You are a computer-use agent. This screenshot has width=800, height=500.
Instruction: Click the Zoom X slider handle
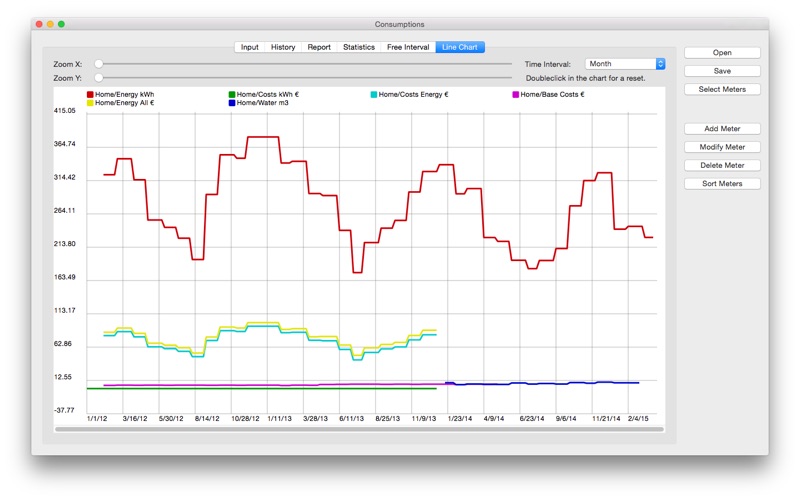[98, 64]
